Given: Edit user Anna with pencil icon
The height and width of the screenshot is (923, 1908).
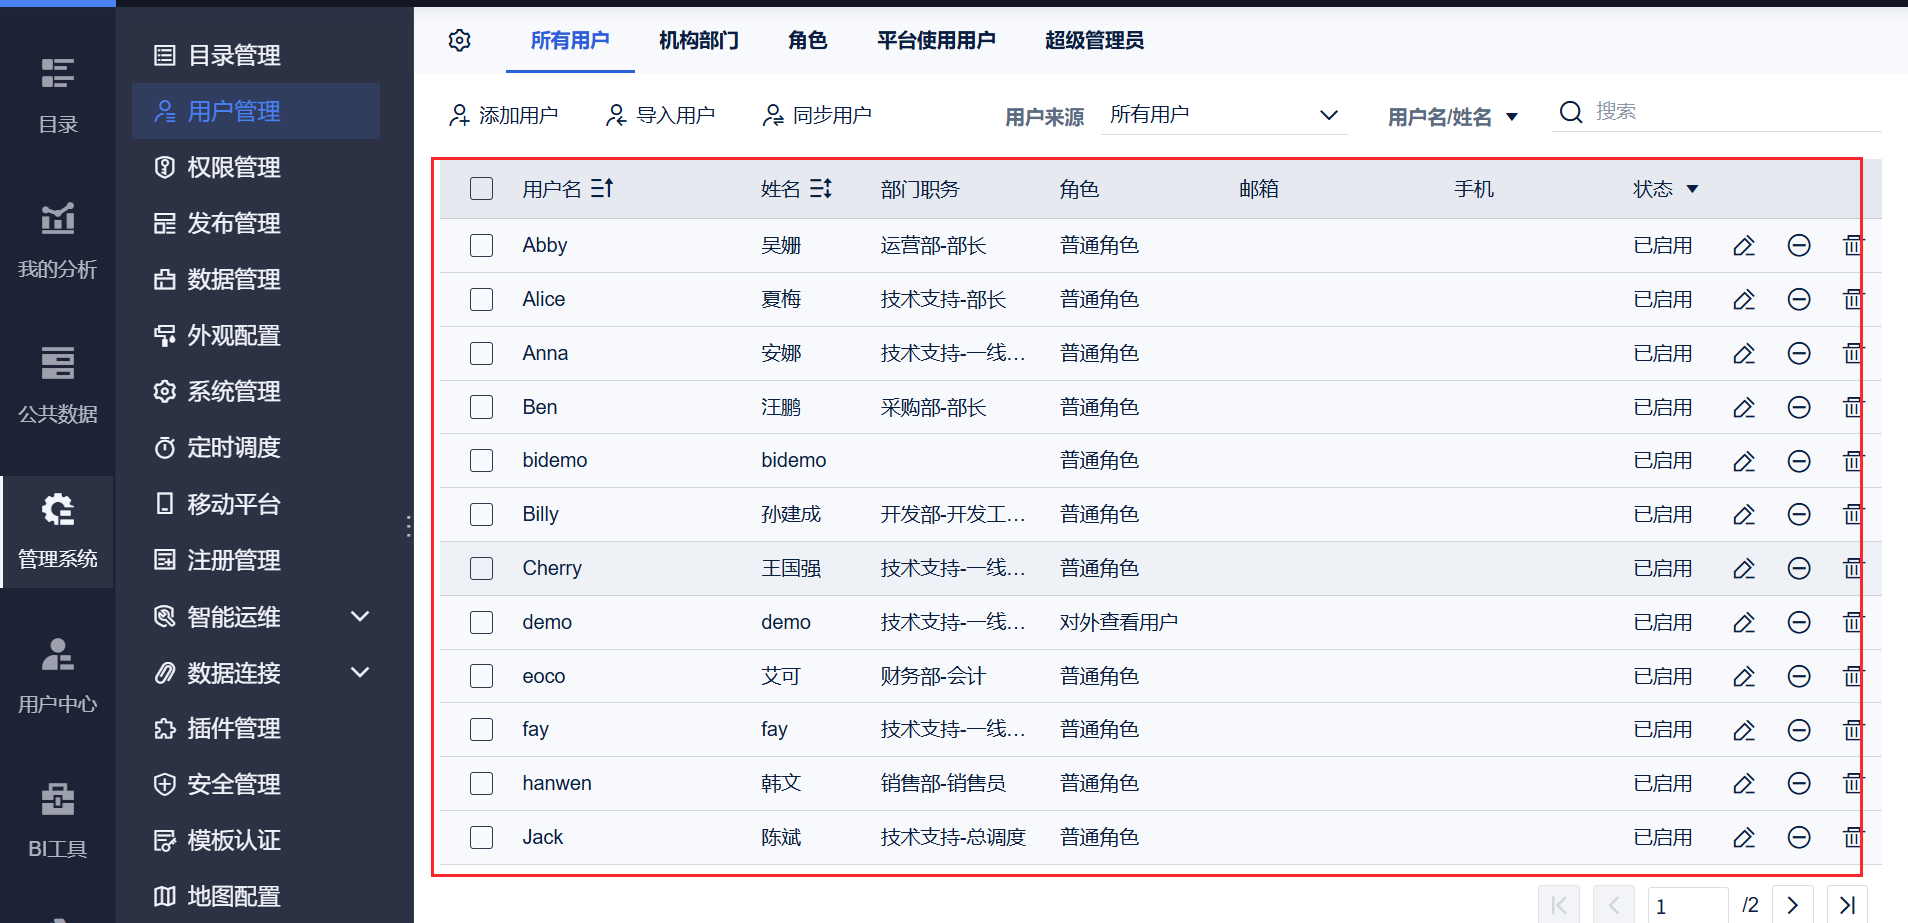Looking at the screenshot, I should (x=1744, y=353).
